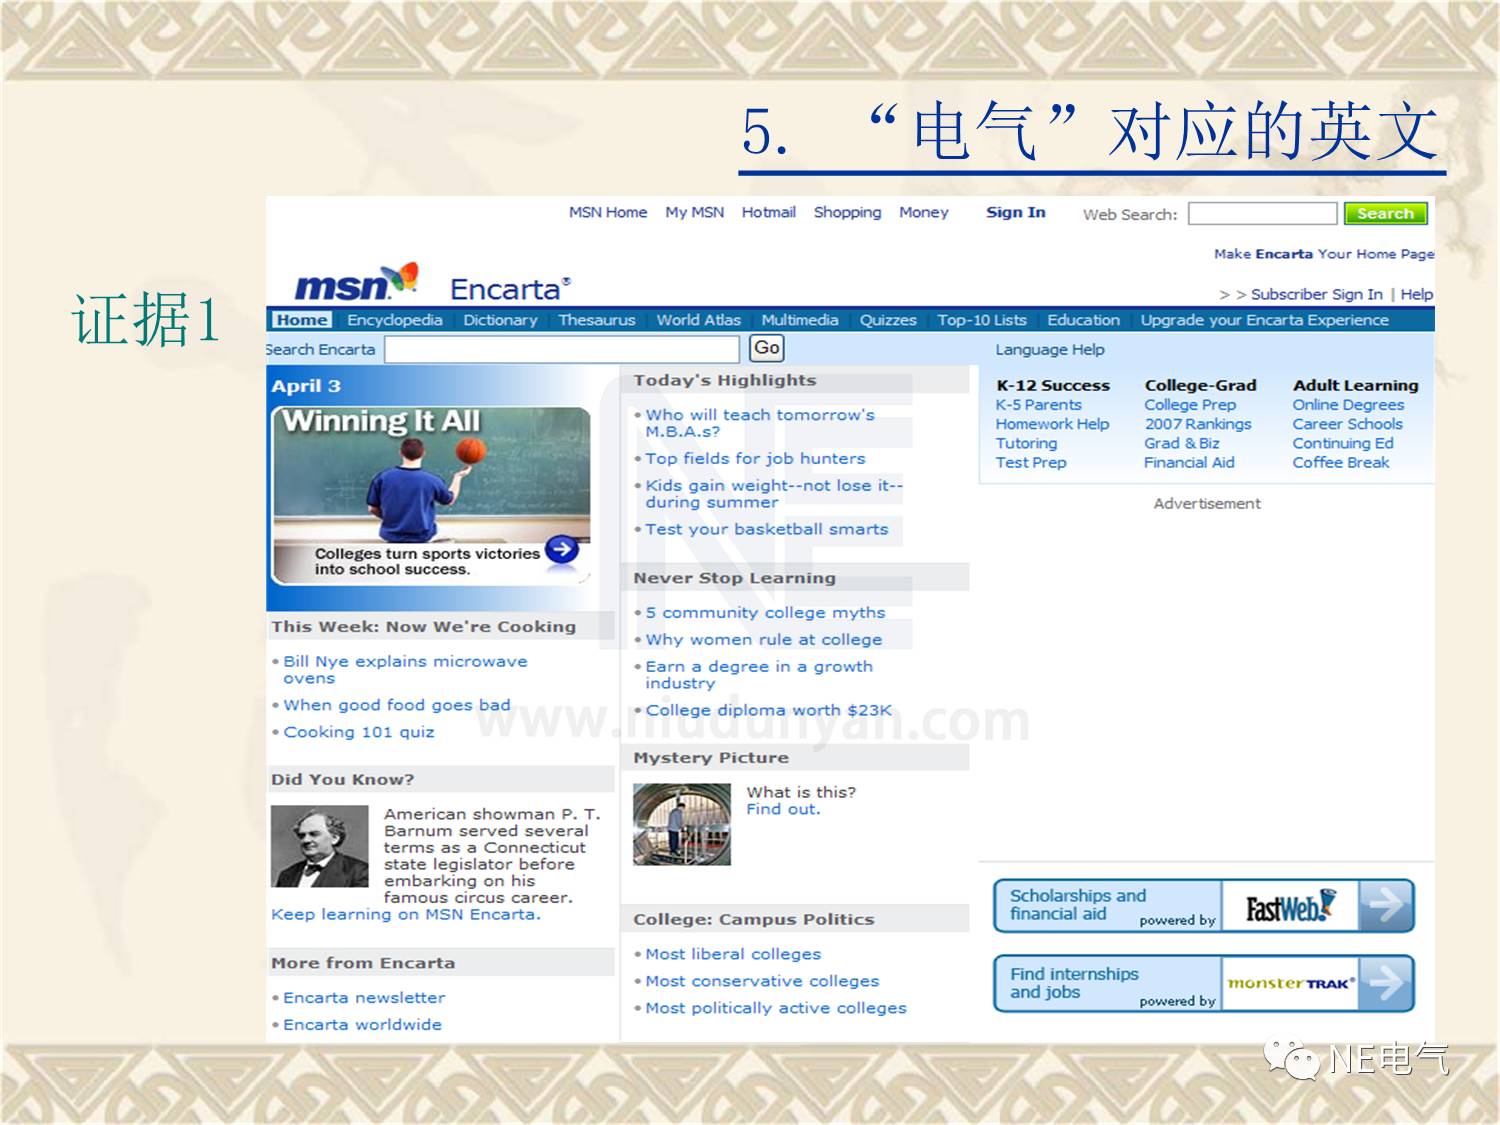Click Make Encarta Your Home Page
Screen dimensions: 1500x1125
coord(1324,254)
